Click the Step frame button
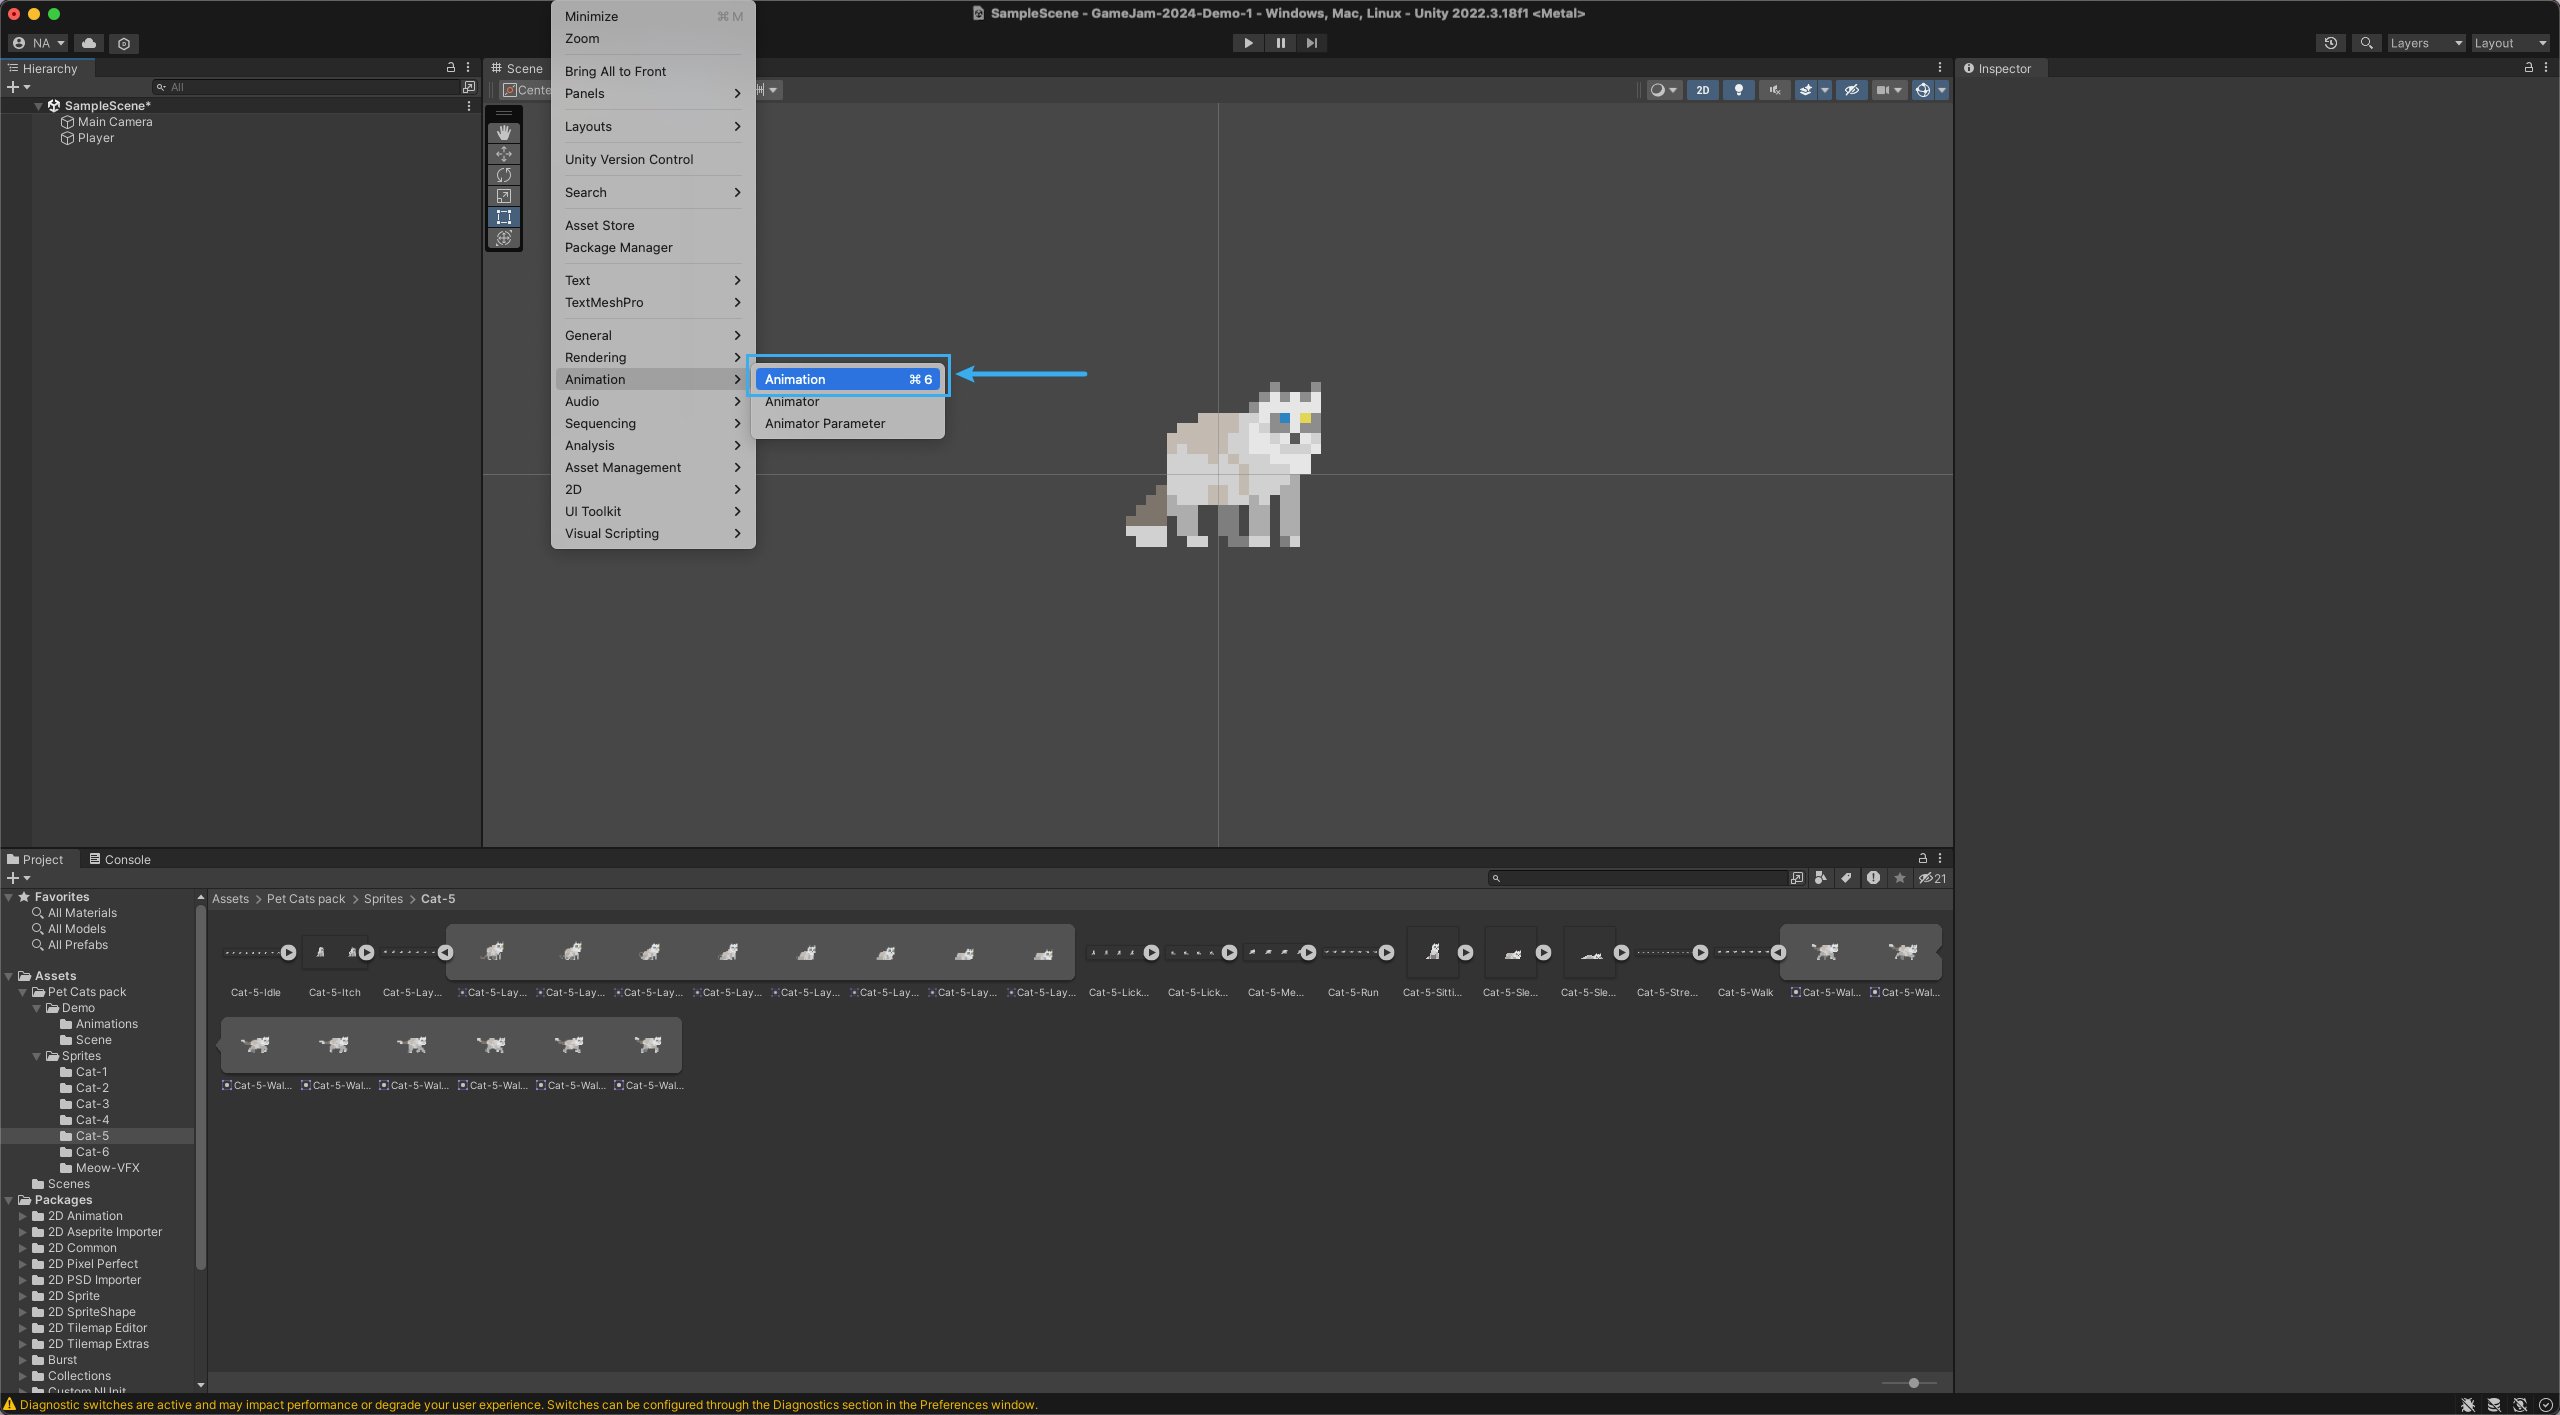Viewport: 2560px width, 1415px height. tap(1311, 43)
